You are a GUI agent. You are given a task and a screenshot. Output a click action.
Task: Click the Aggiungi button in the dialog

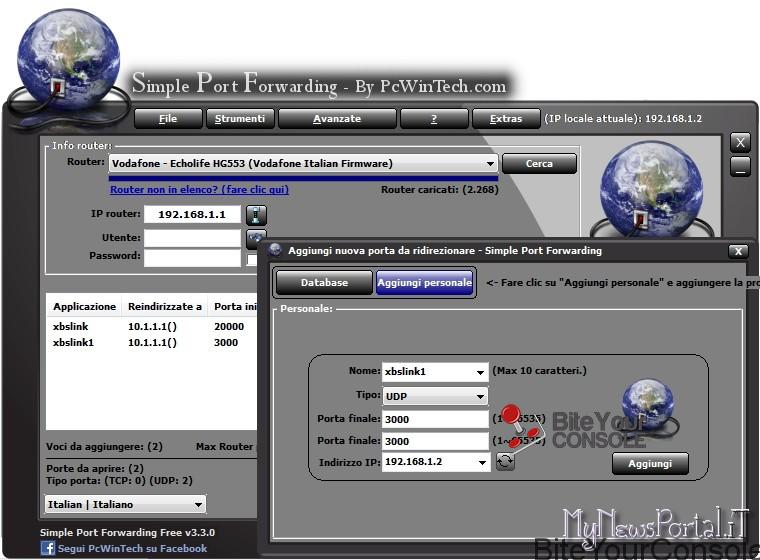650,464
